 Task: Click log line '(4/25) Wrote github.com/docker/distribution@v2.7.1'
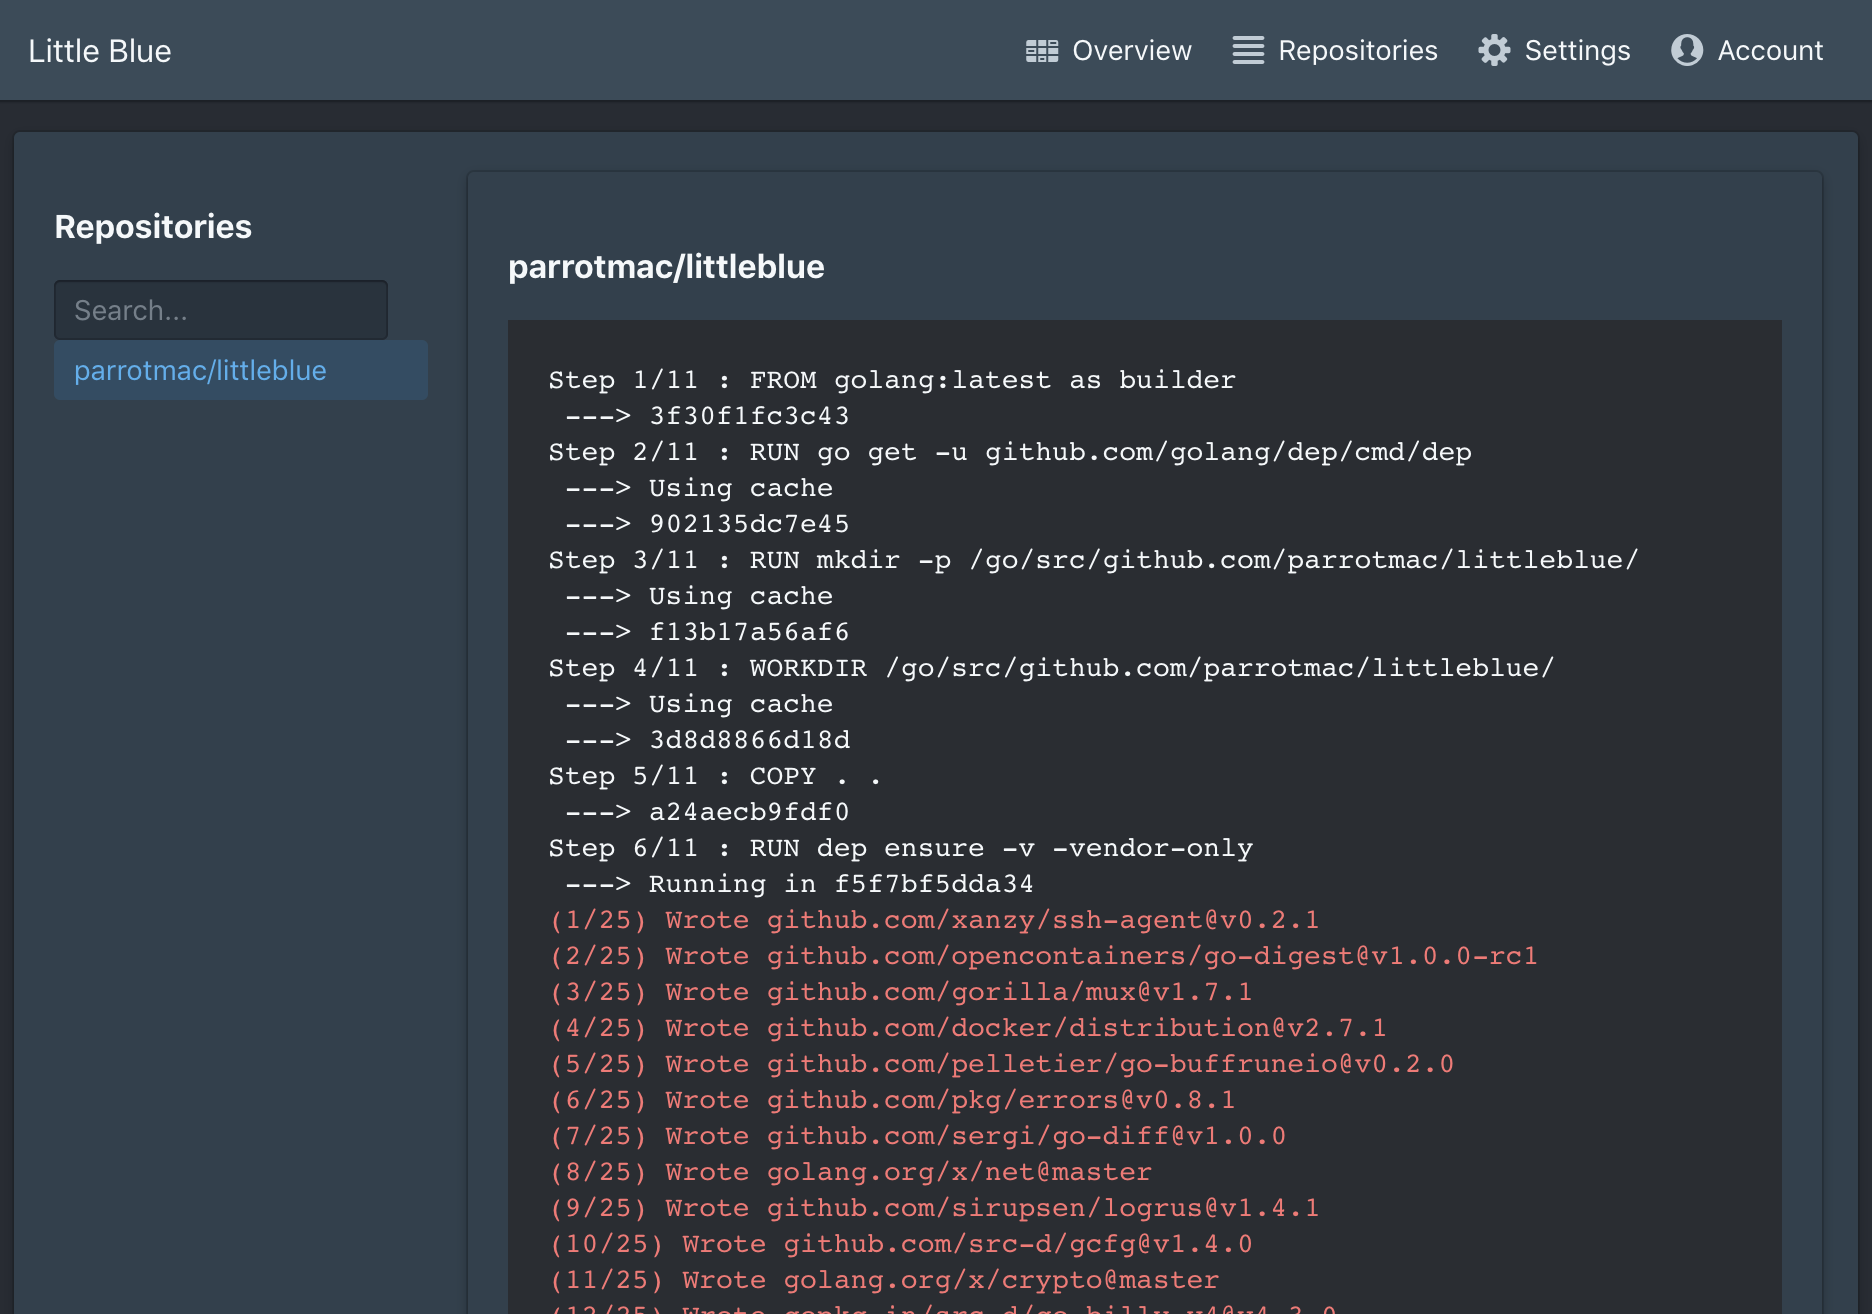[968, 1028]
